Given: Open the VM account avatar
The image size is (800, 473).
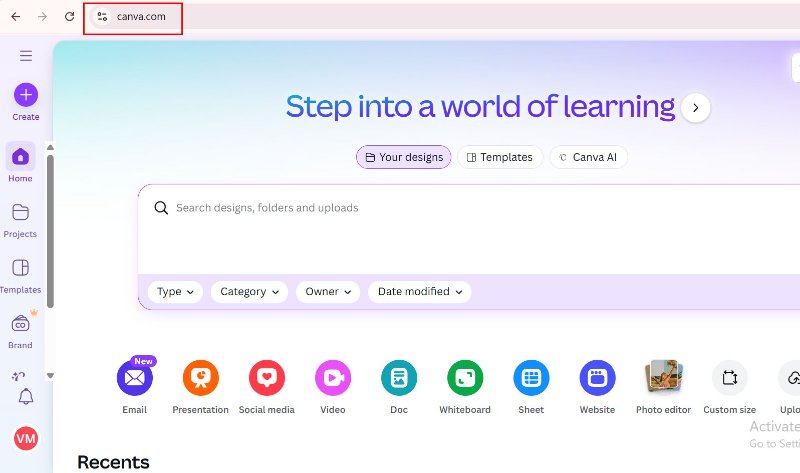Looking at the screenshot, I should 26,438.
